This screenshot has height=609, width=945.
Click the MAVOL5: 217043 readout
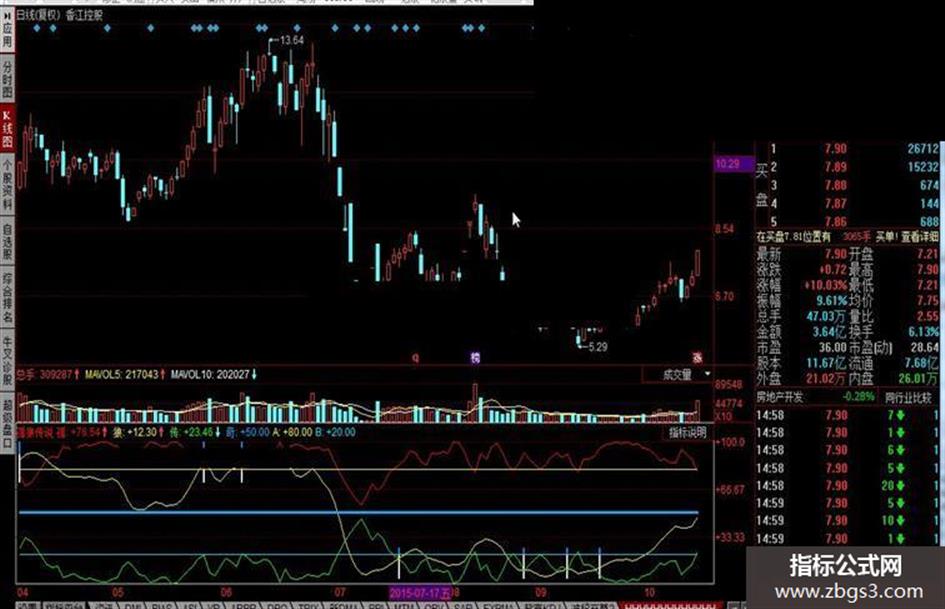[x=122, y=374]
